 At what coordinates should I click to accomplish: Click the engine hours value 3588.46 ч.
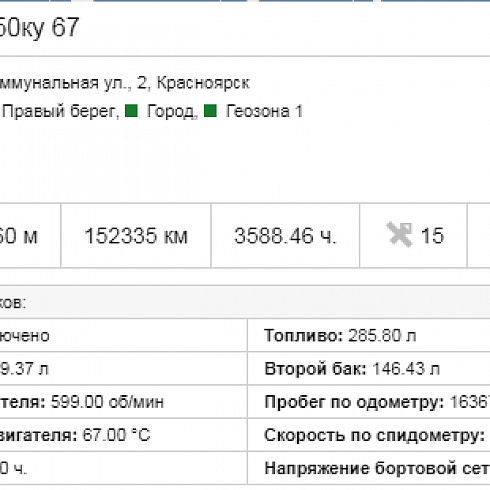tap(285, 236)
